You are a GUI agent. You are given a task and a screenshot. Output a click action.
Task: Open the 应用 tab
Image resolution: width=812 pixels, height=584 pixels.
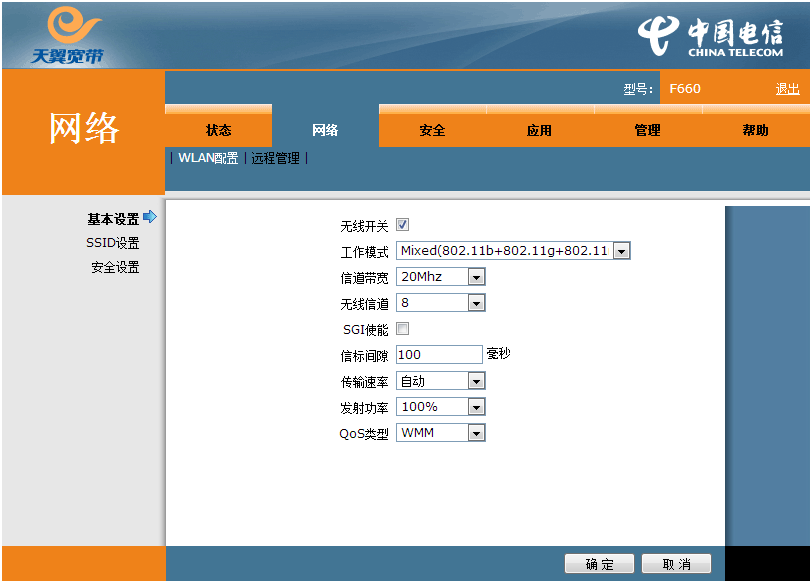(x=539, y=130)
